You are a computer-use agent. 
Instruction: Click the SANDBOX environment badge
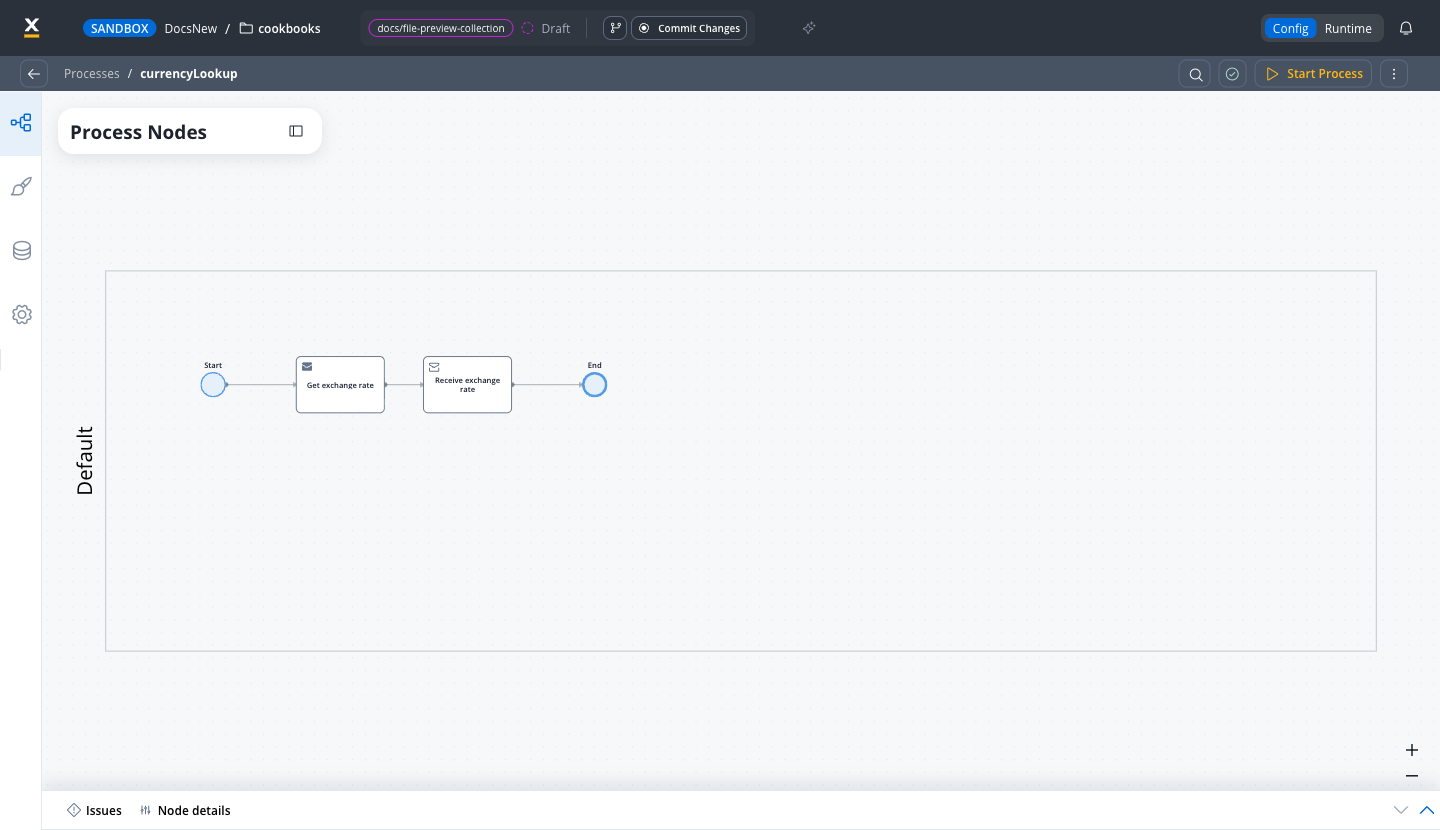tap(120, 28)
